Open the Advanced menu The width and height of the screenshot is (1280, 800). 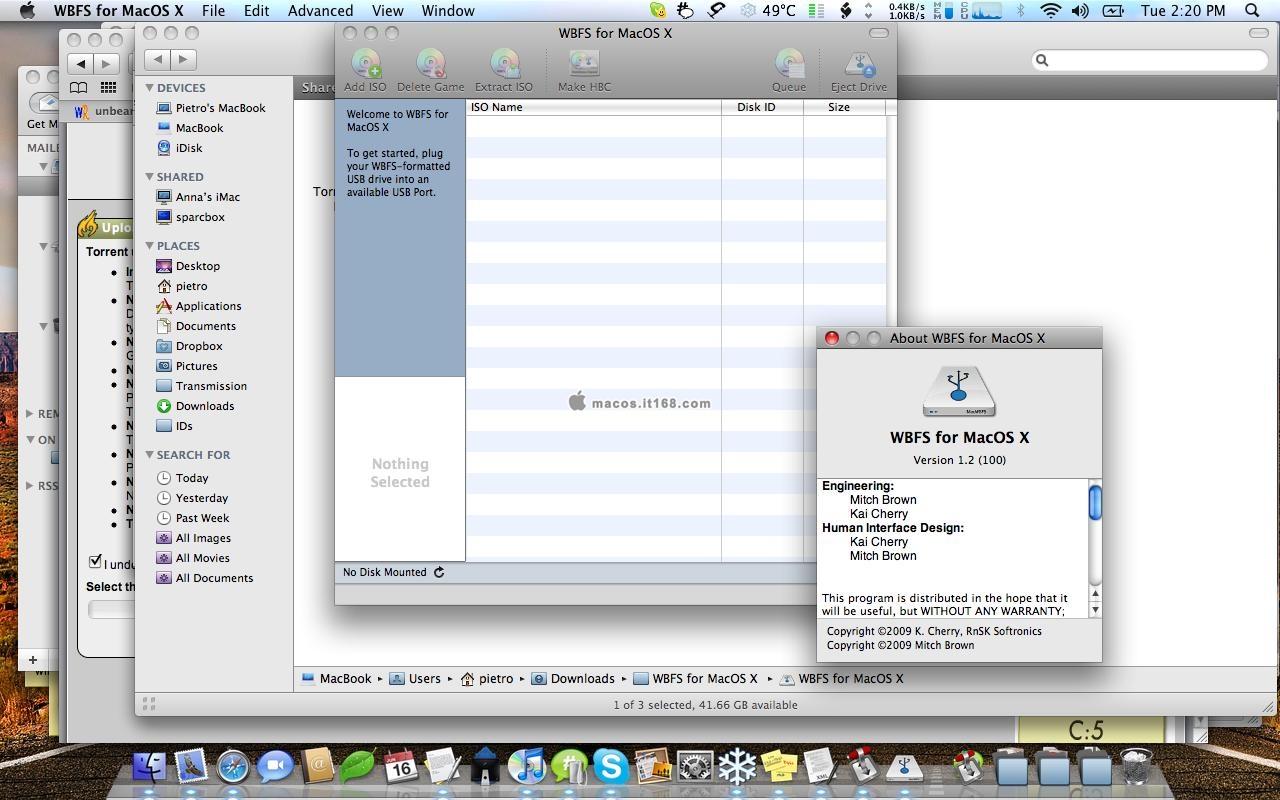point(320,11)
